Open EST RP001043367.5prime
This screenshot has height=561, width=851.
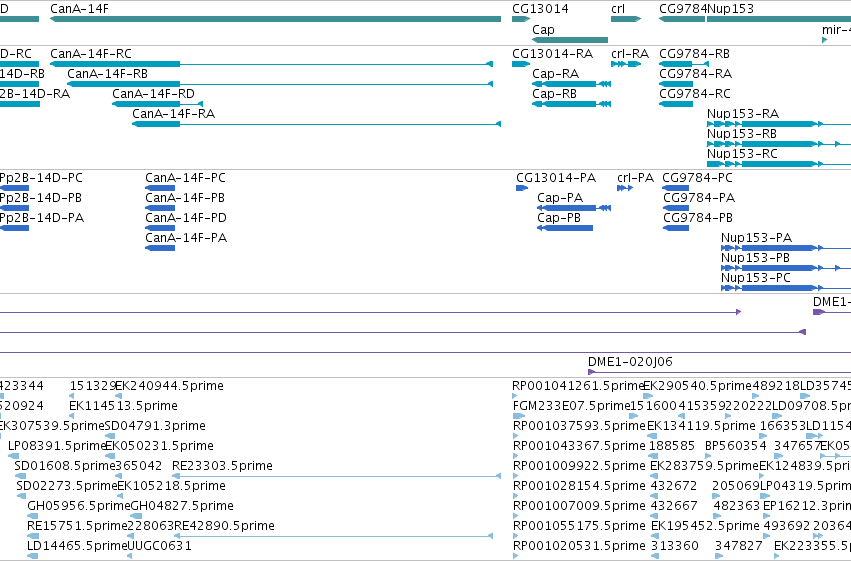click(x=579, y=446)
